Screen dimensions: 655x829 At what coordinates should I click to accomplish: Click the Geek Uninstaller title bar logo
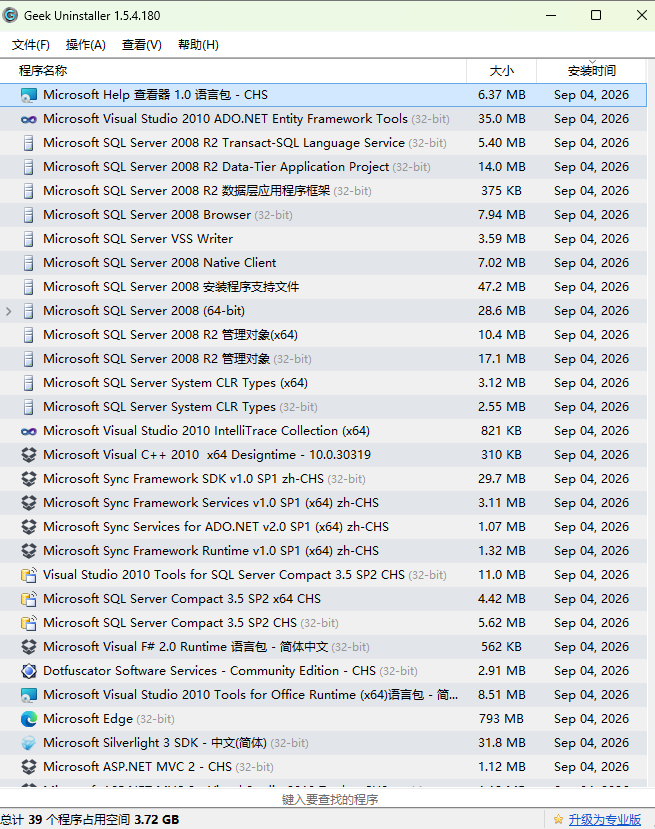pyautogui.click(x=10, y=15)
